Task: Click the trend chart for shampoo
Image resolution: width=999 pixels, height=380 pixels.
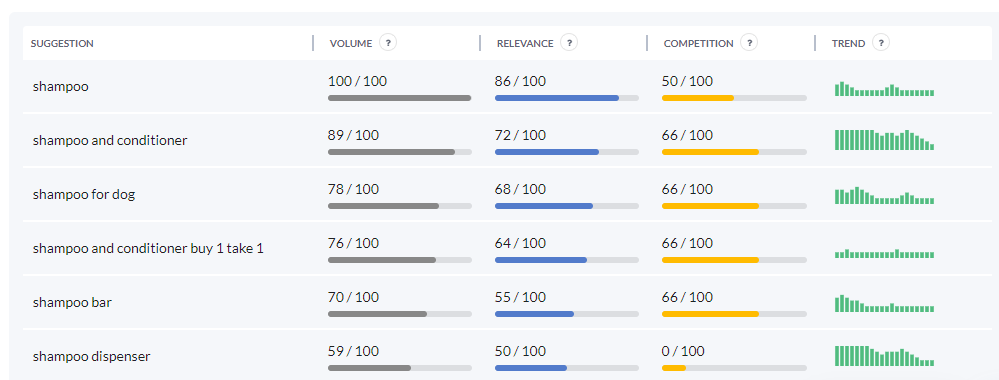Action: pos(884,89)
